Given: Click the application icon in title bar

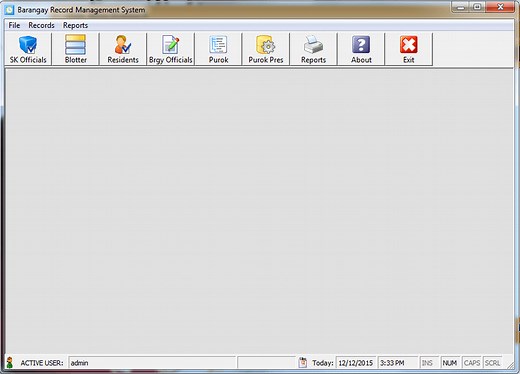Looking at the screenshot, I should (9, 10).
